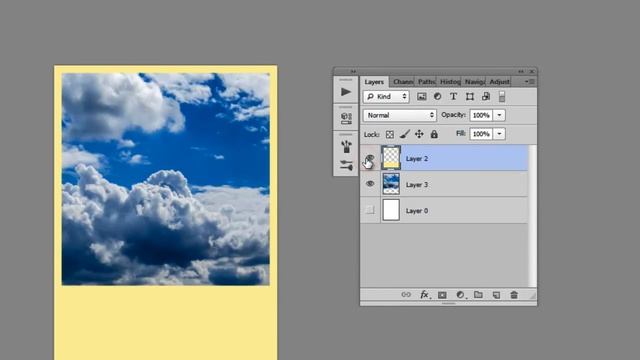The image size is (640, 360).
Task: Create a new layer icon
Action: pos(496,295)
